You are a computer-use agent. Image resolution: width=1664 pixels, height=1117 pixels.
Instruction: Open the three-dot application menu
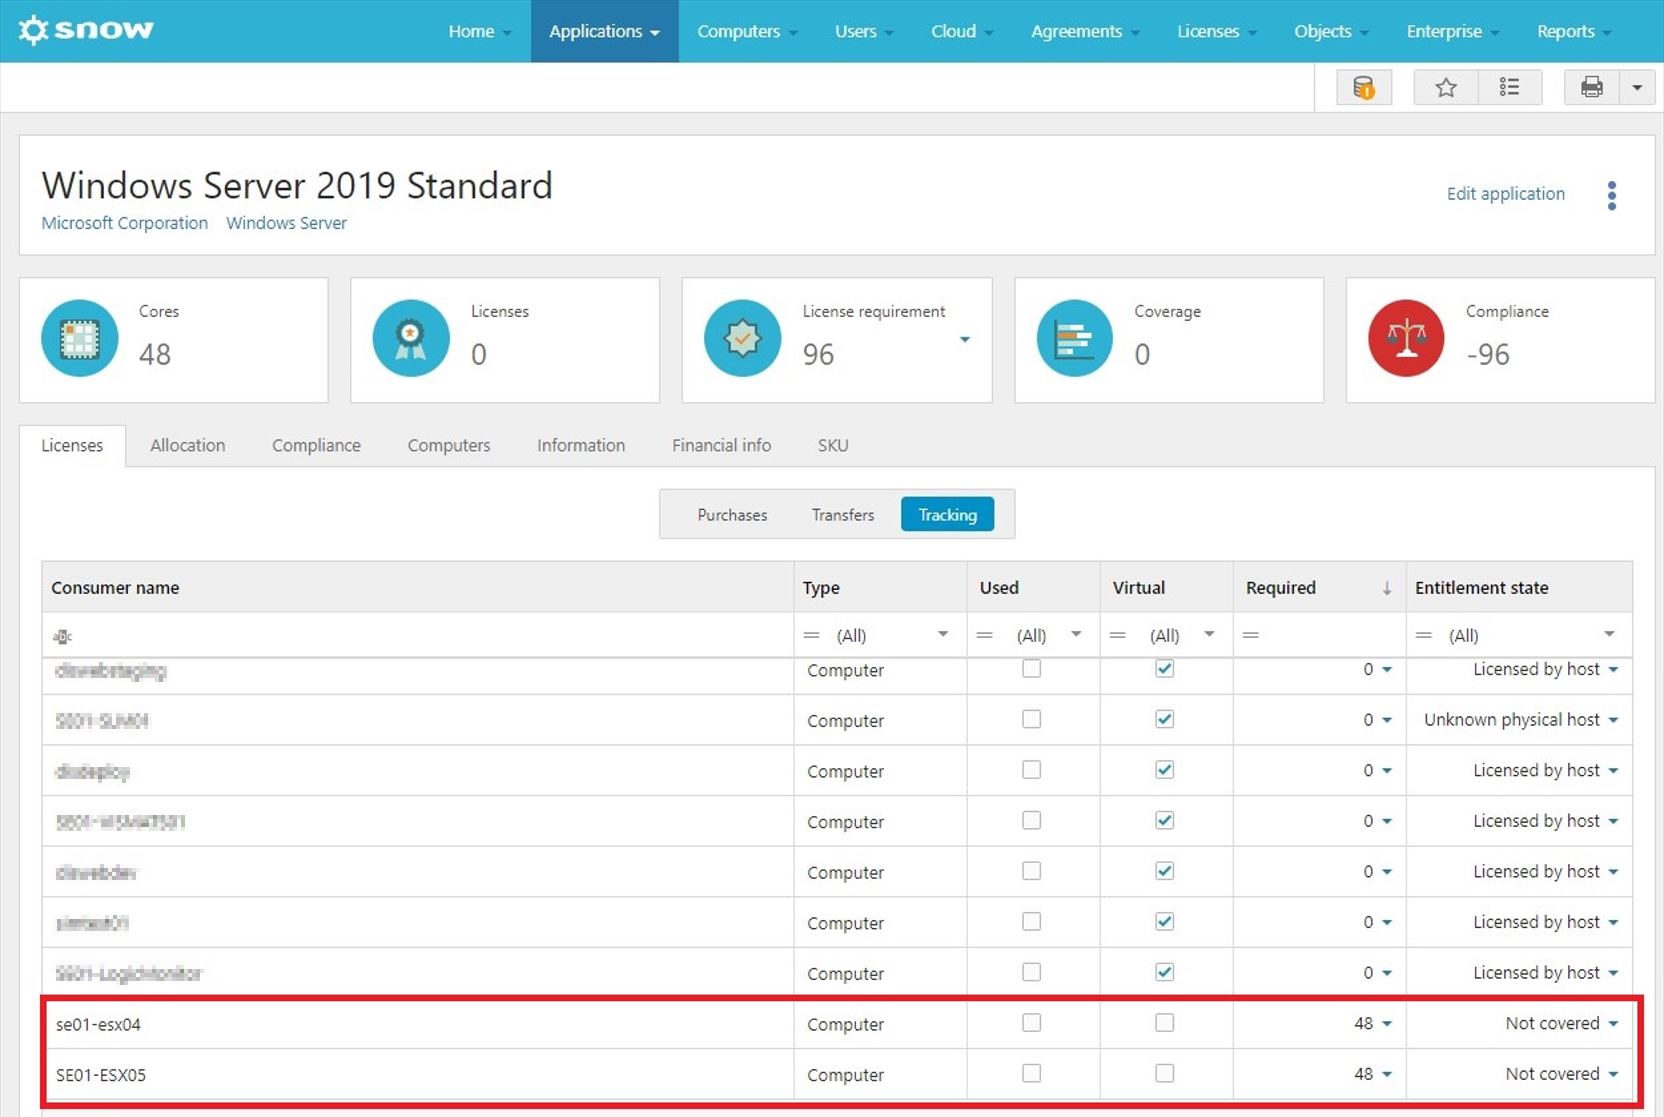[1612, 195]
